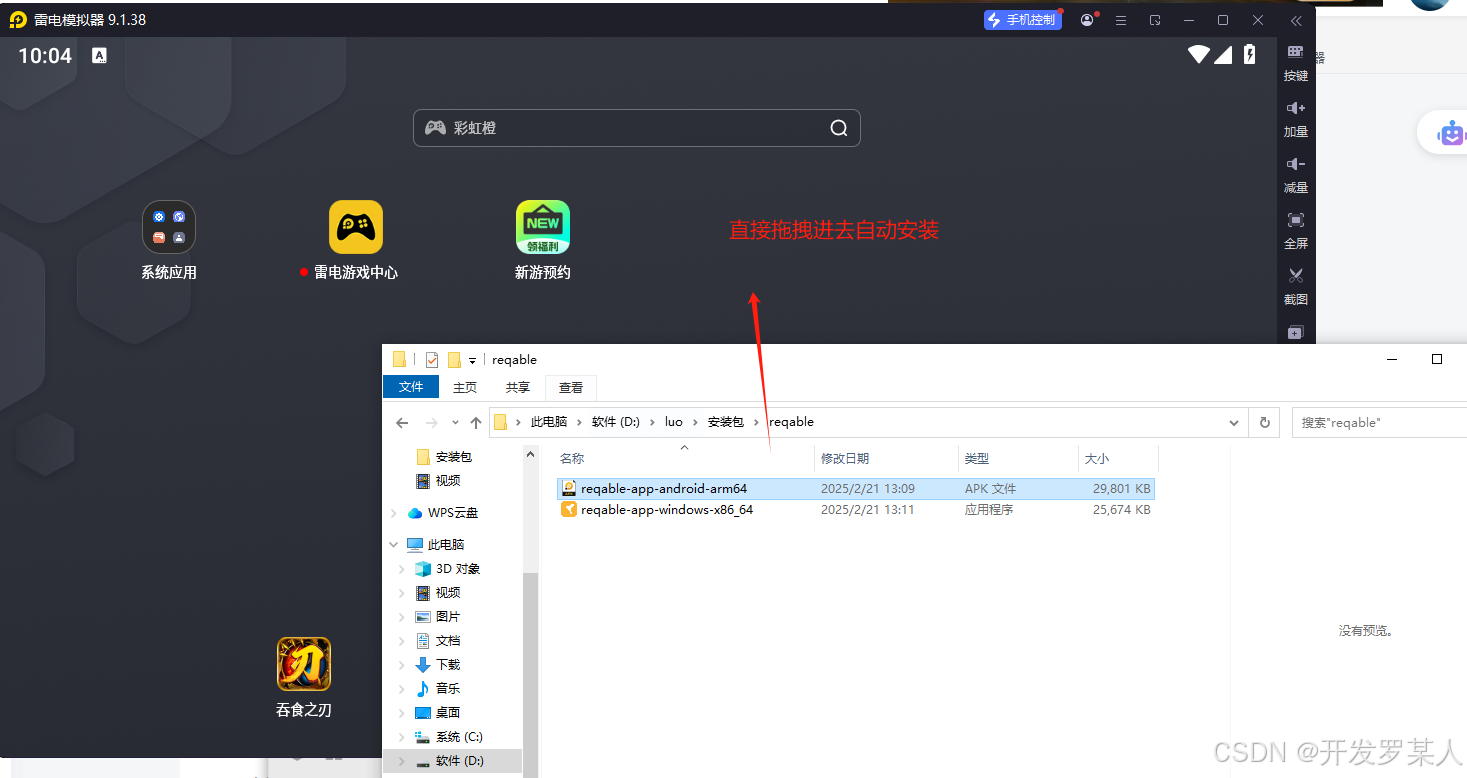Screen dimensions: 1467x778
Task: Click luo in the address breadcrumb
Action: [x=674, y=422]
